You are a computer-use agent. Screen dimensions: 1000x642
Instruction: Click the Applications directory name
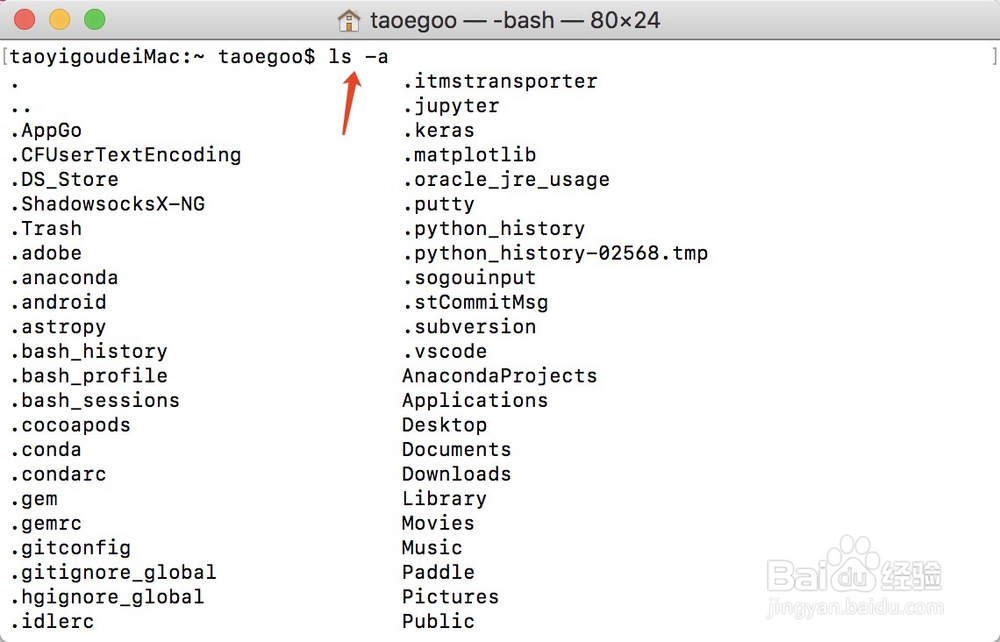(x=475, y=401)
